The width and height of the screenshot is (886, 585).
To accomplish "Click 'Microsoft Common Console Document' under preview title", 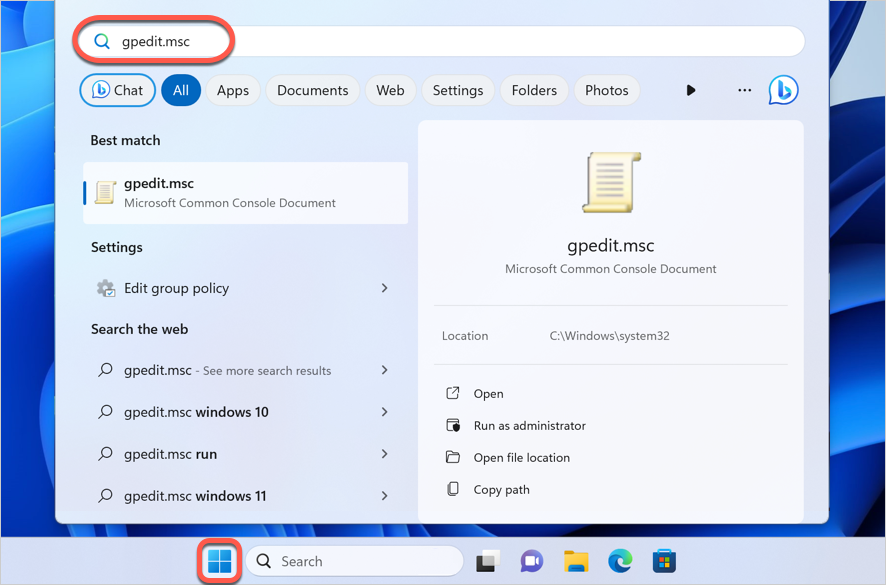I will pos(611,269).
